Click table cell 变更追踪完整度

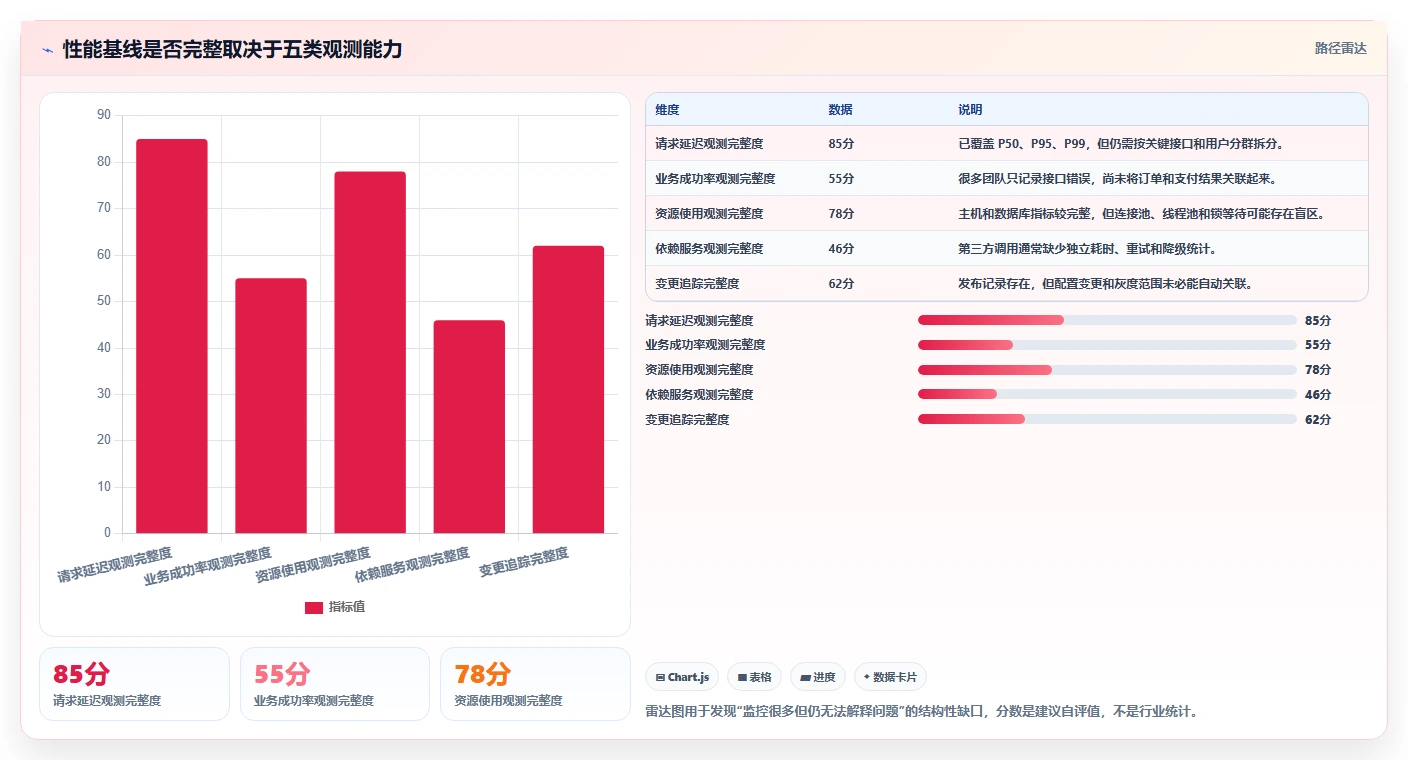697,284
